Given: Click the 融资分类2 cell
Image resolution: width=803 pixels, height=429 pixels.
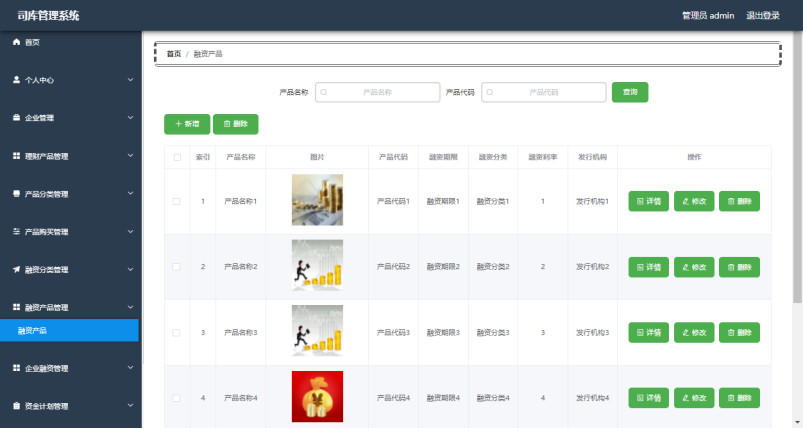Looking at the screenshot, I should coord(493,267).
